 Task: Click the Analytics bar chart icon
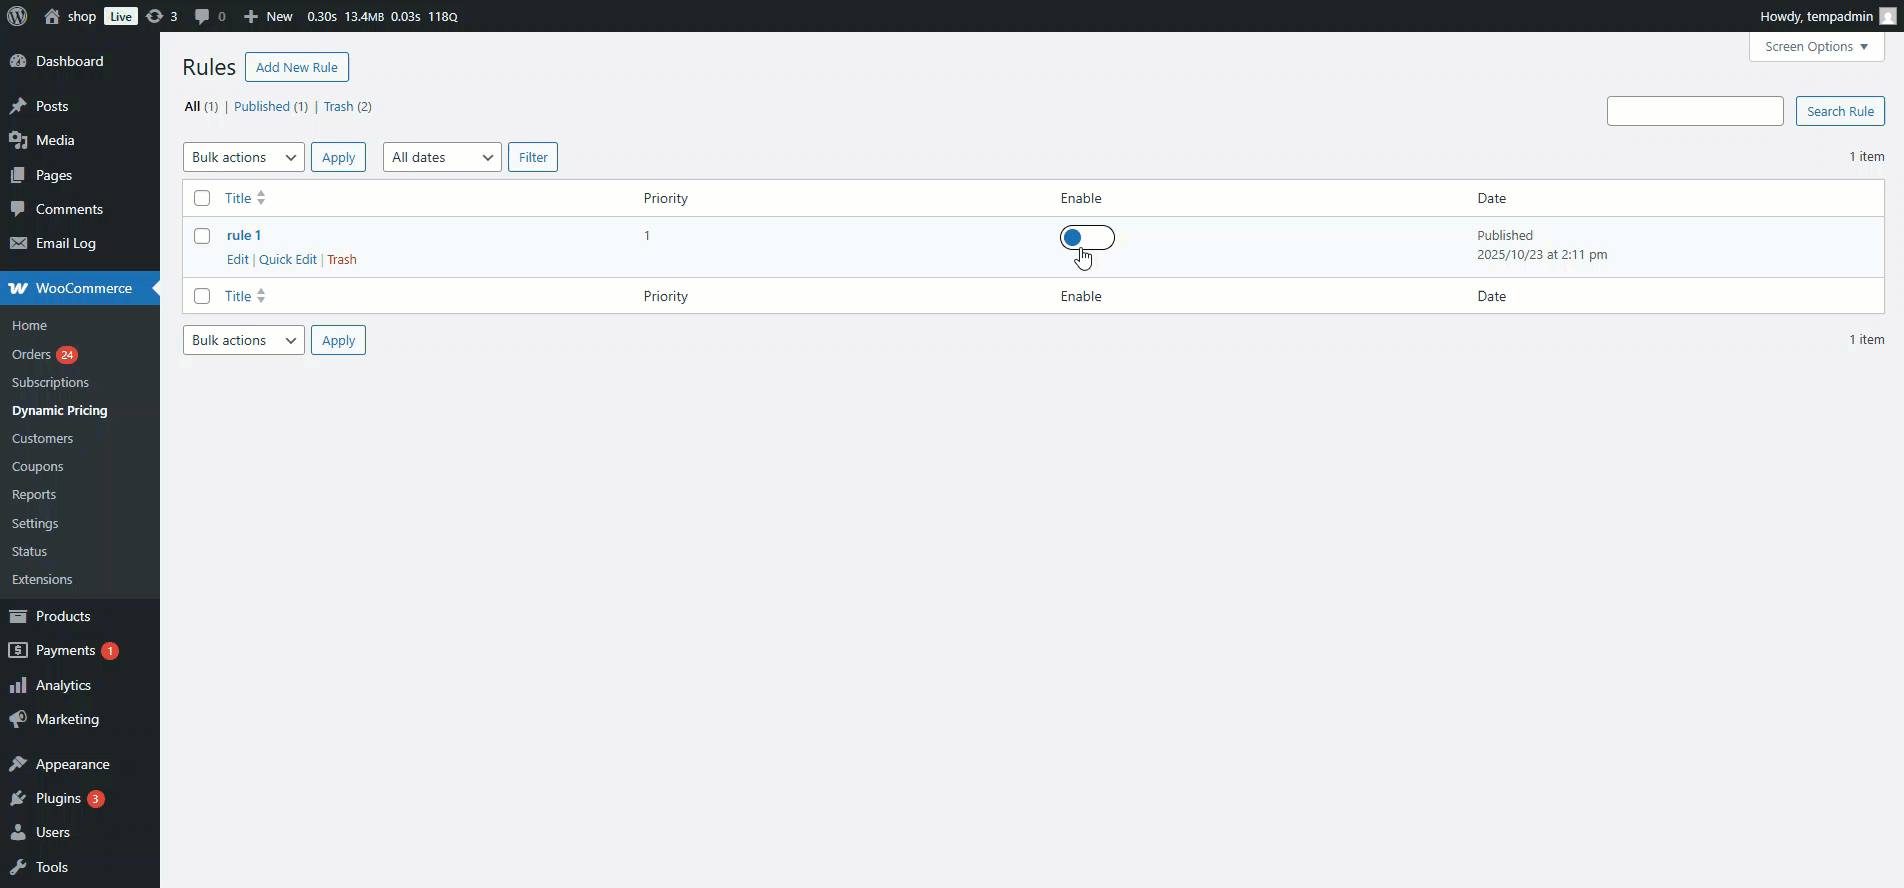point(18,685)
